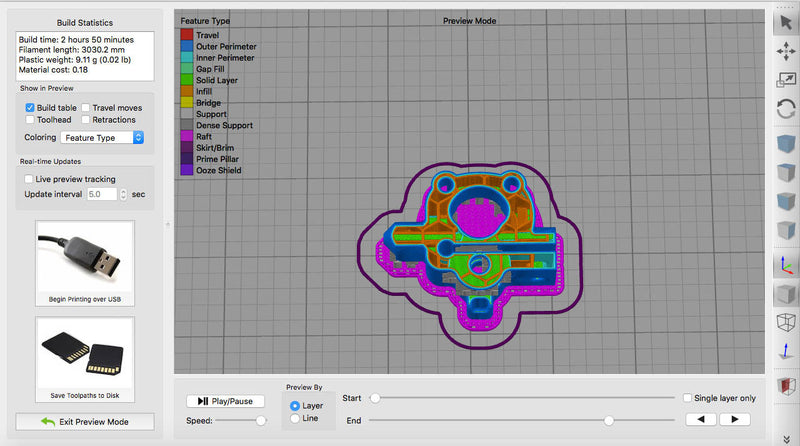Switch to wireframe cube view

coord(785,322)
